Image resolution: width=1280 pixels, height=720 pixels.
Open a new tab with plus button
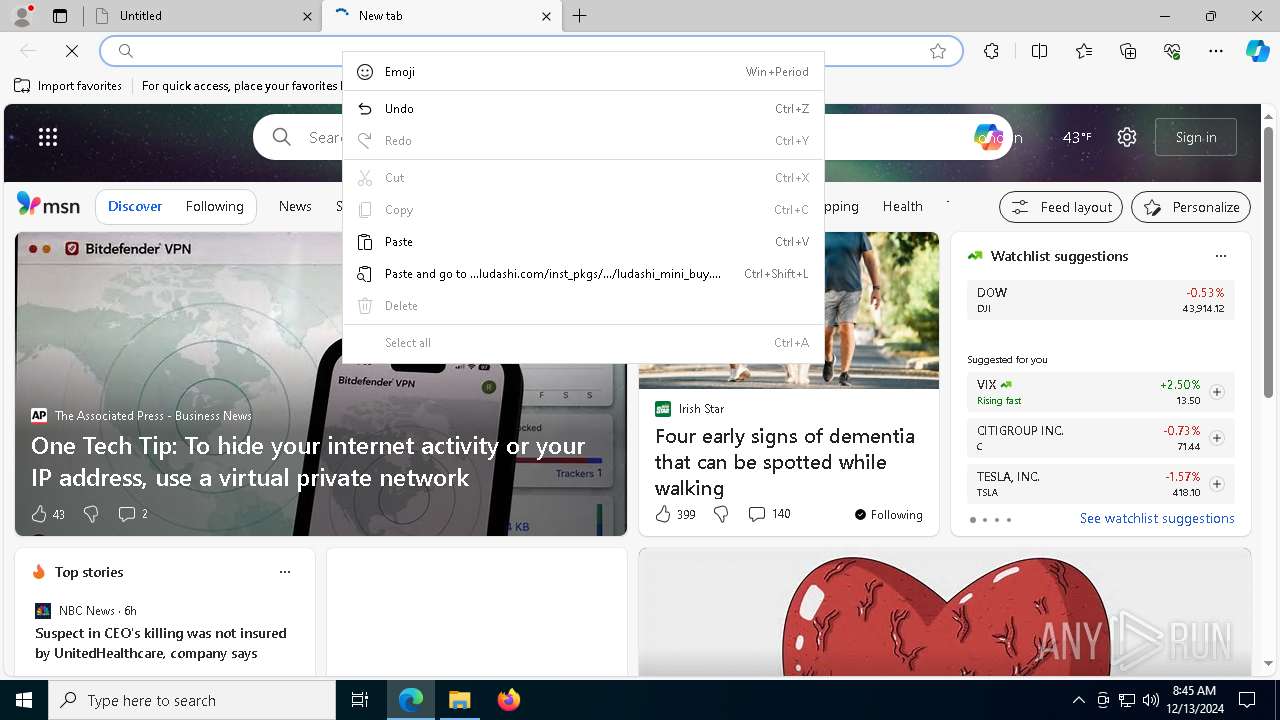[x=580, y=16]
